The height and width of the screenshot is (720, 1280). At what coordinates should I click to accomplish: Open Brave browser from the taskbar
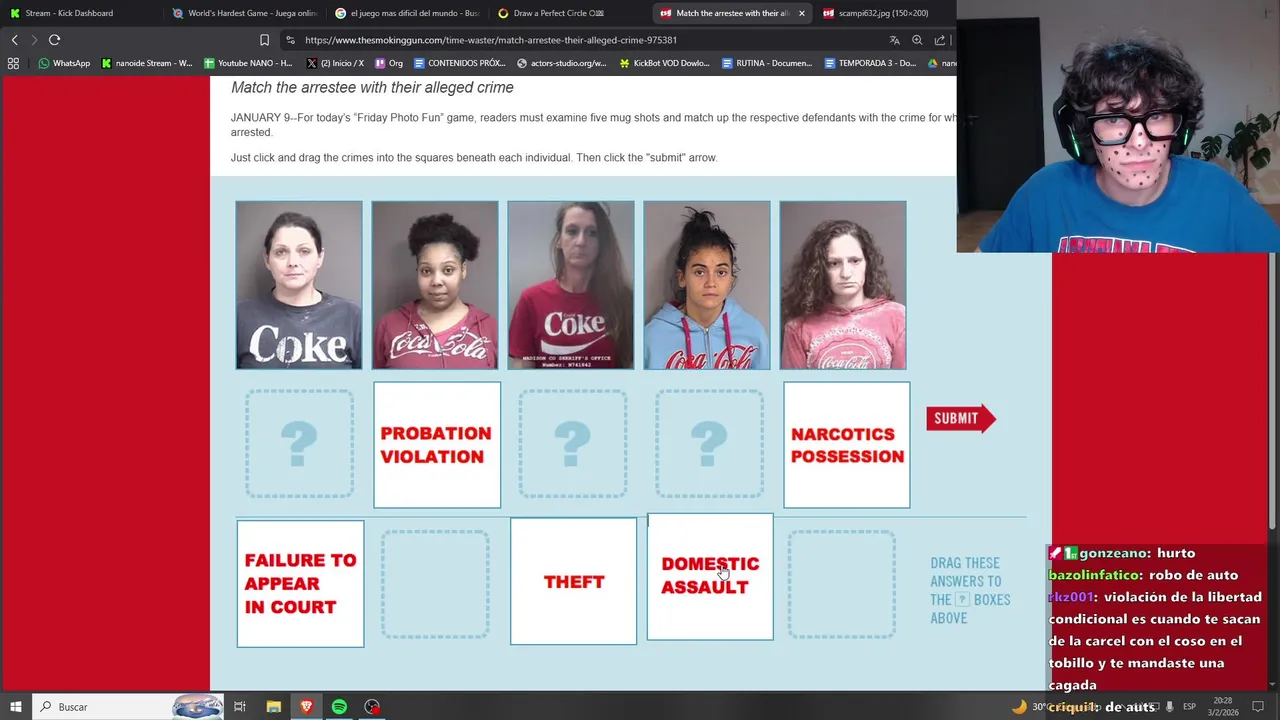306,707
